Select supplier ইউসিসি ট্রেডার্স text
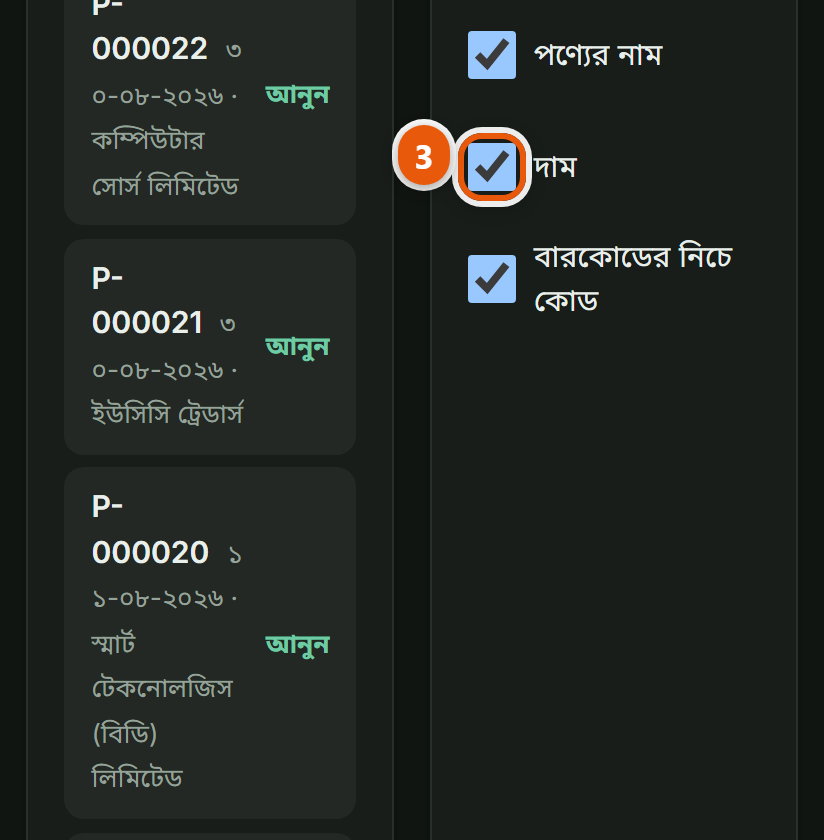 pos(168,414)
